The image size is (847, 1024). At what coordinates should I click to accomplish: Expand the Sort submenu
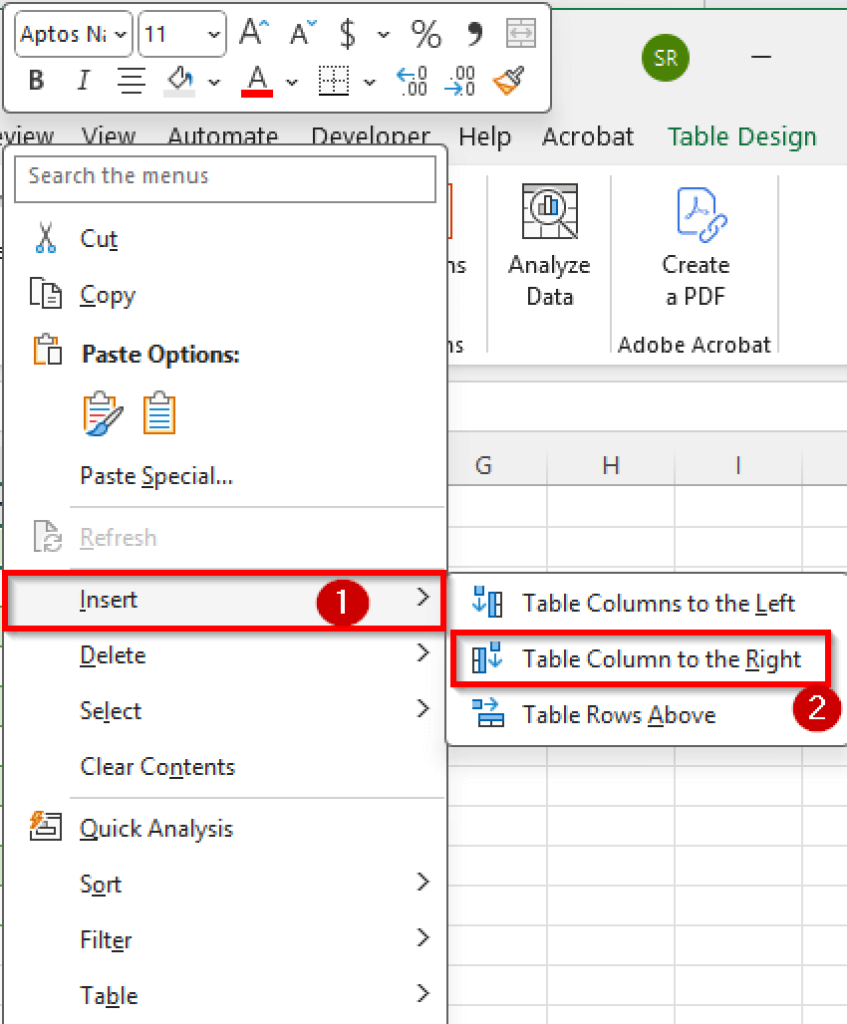pyautogui.click(x=100, y=884)
